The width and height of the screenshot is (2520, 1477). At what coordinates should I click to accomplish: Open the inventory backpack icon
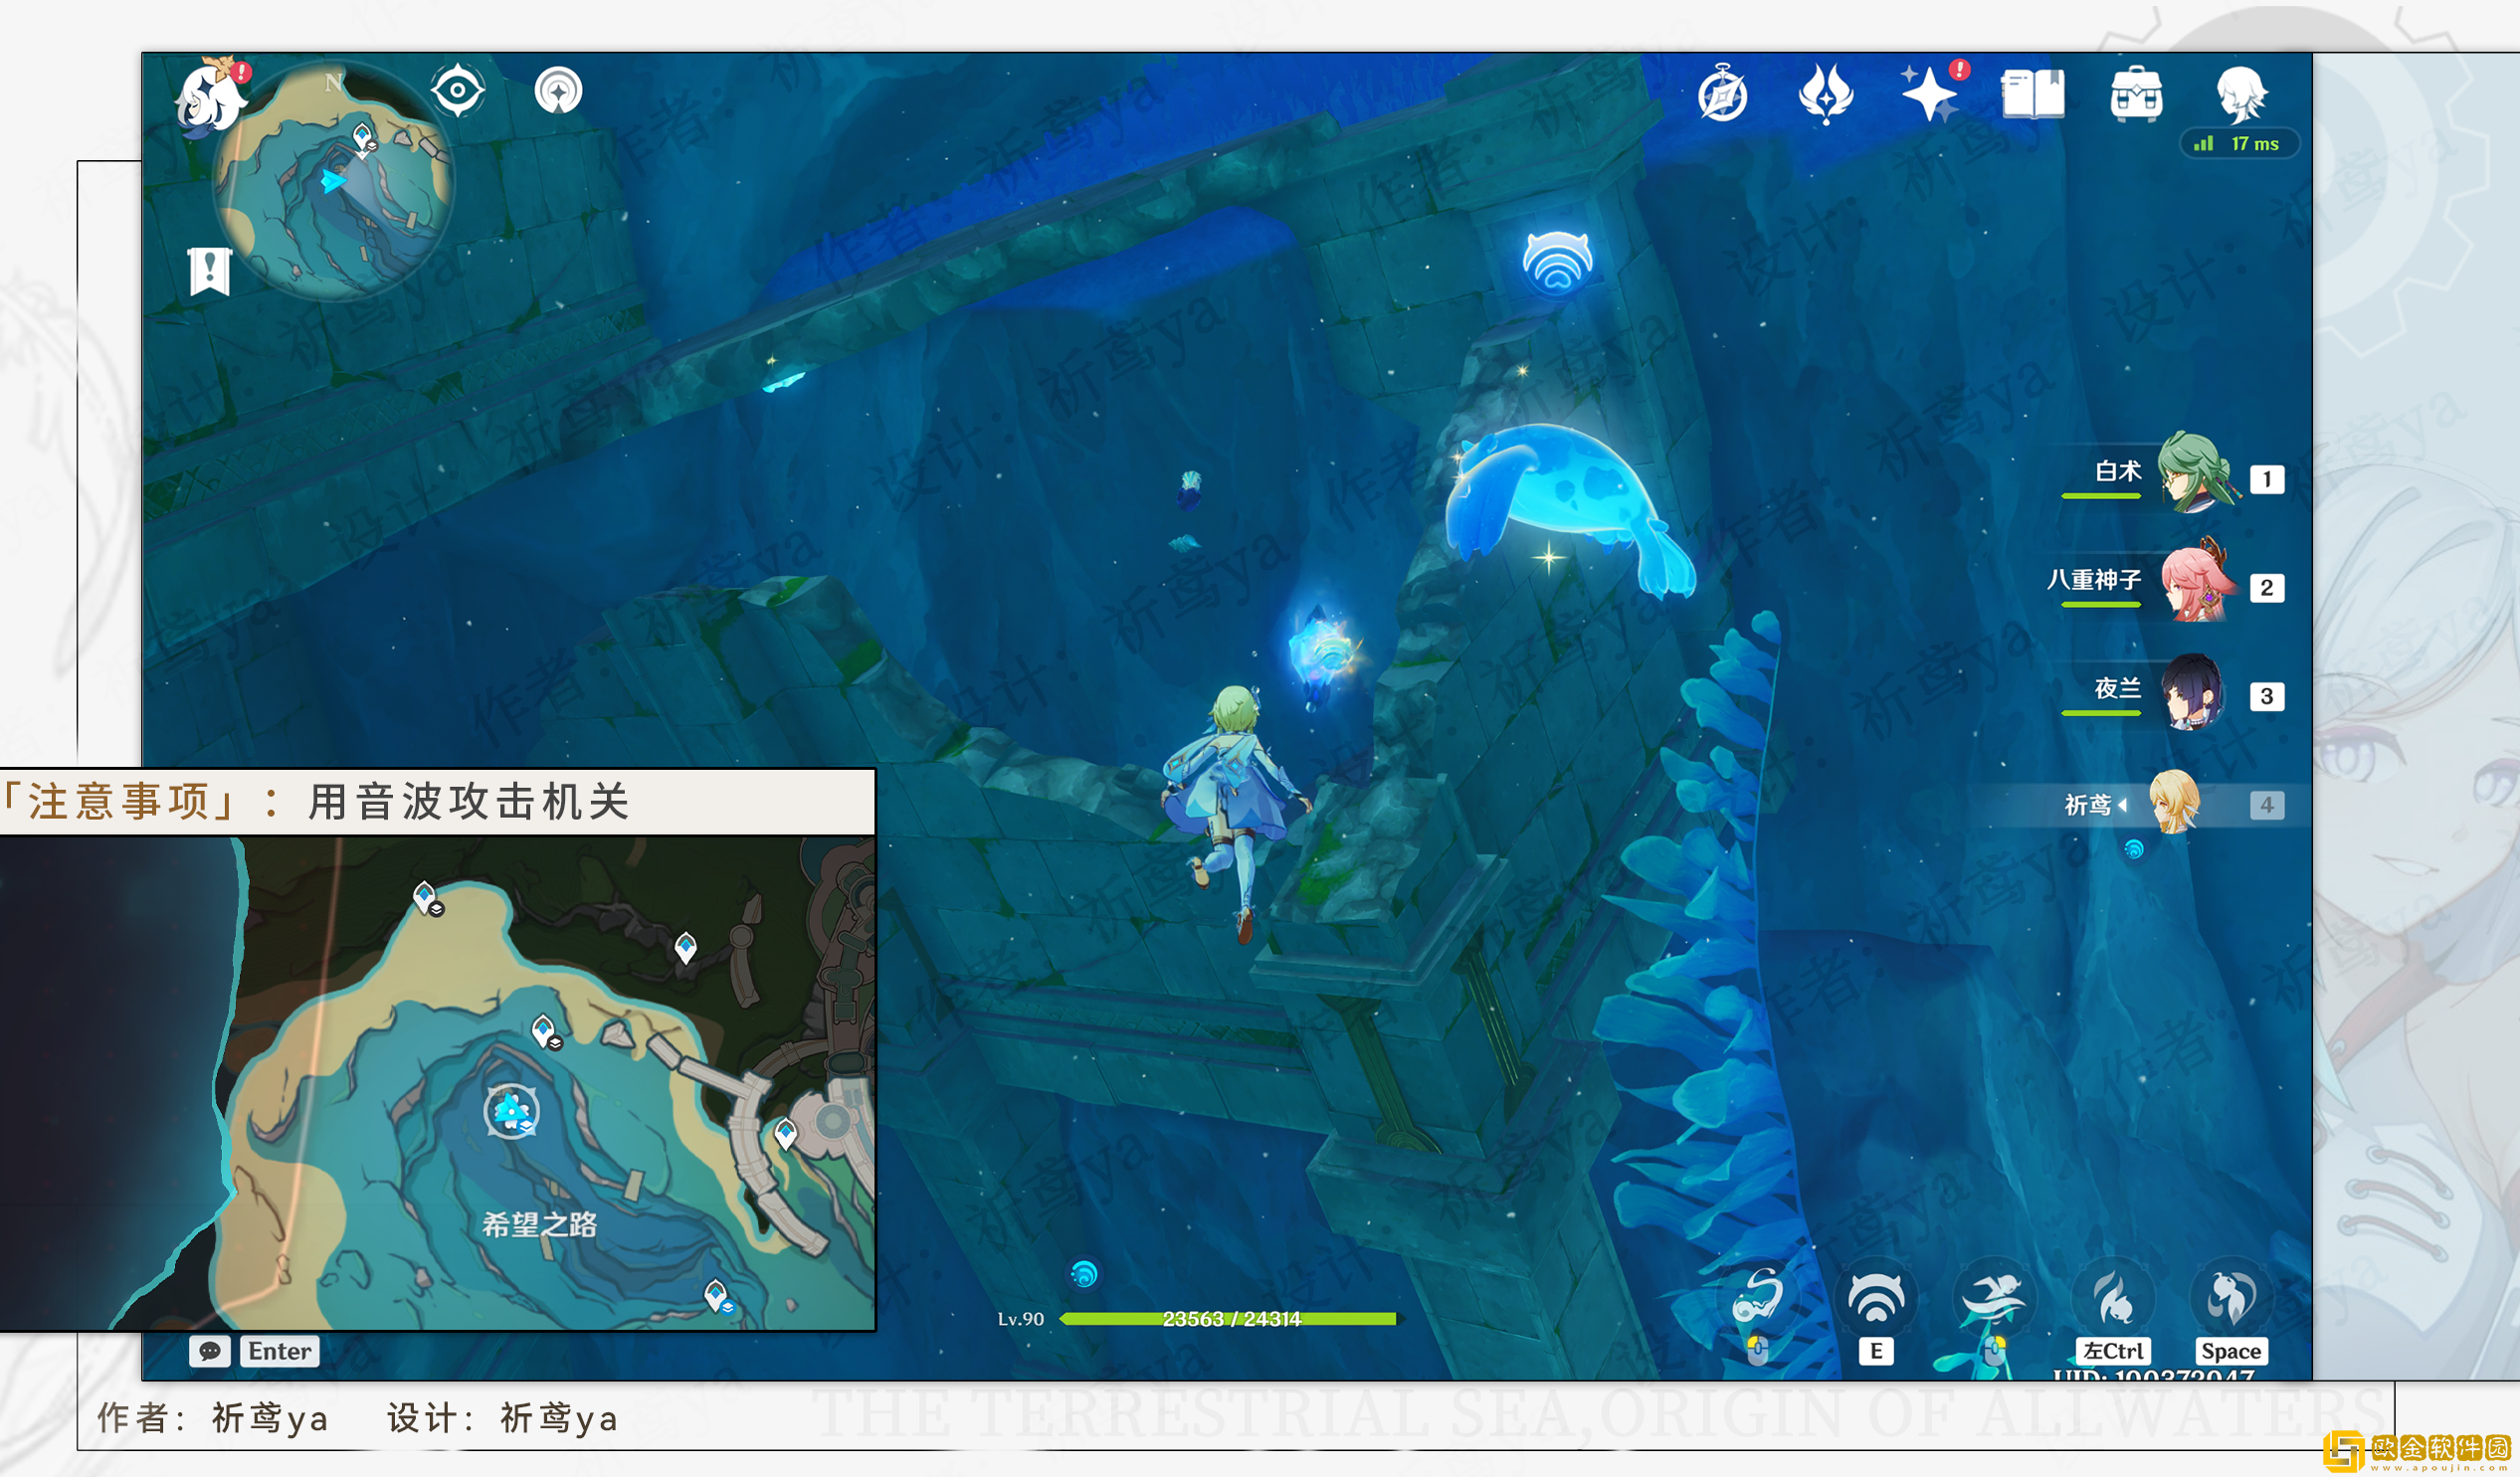coord(2136,93)
